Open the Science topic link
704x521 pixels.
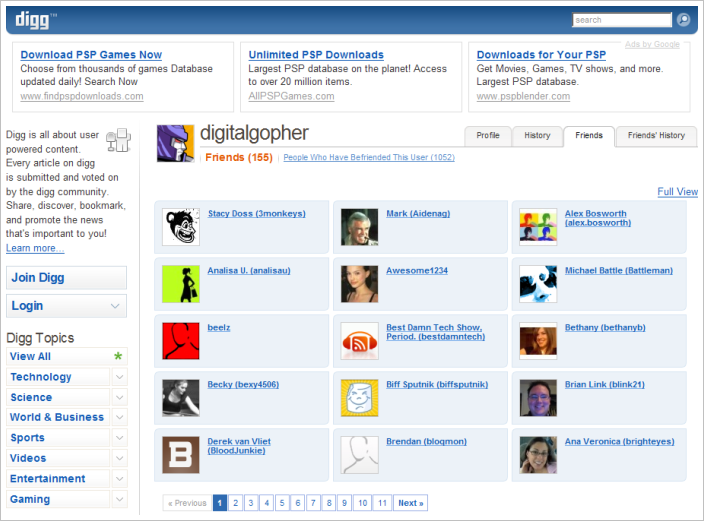31,397
